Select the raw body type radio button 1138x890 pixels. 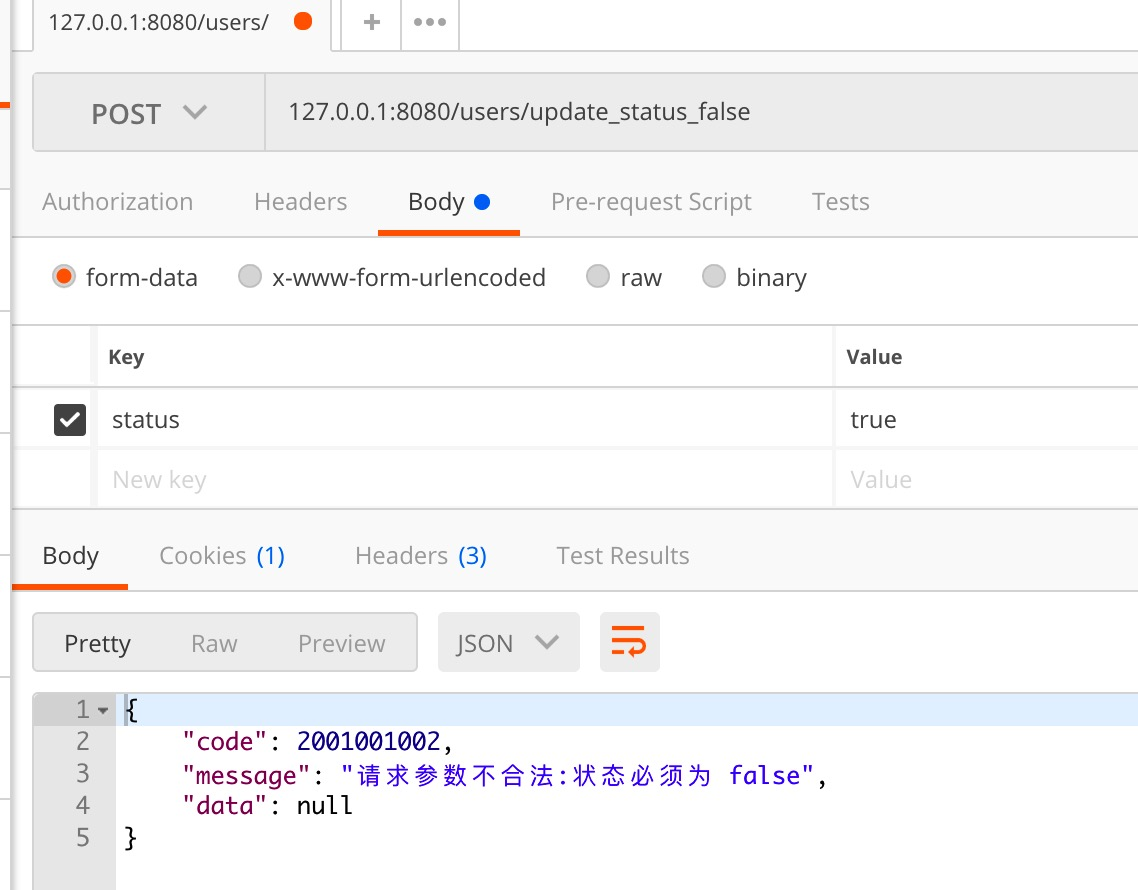pyautogui.click(x=597, y=277)
